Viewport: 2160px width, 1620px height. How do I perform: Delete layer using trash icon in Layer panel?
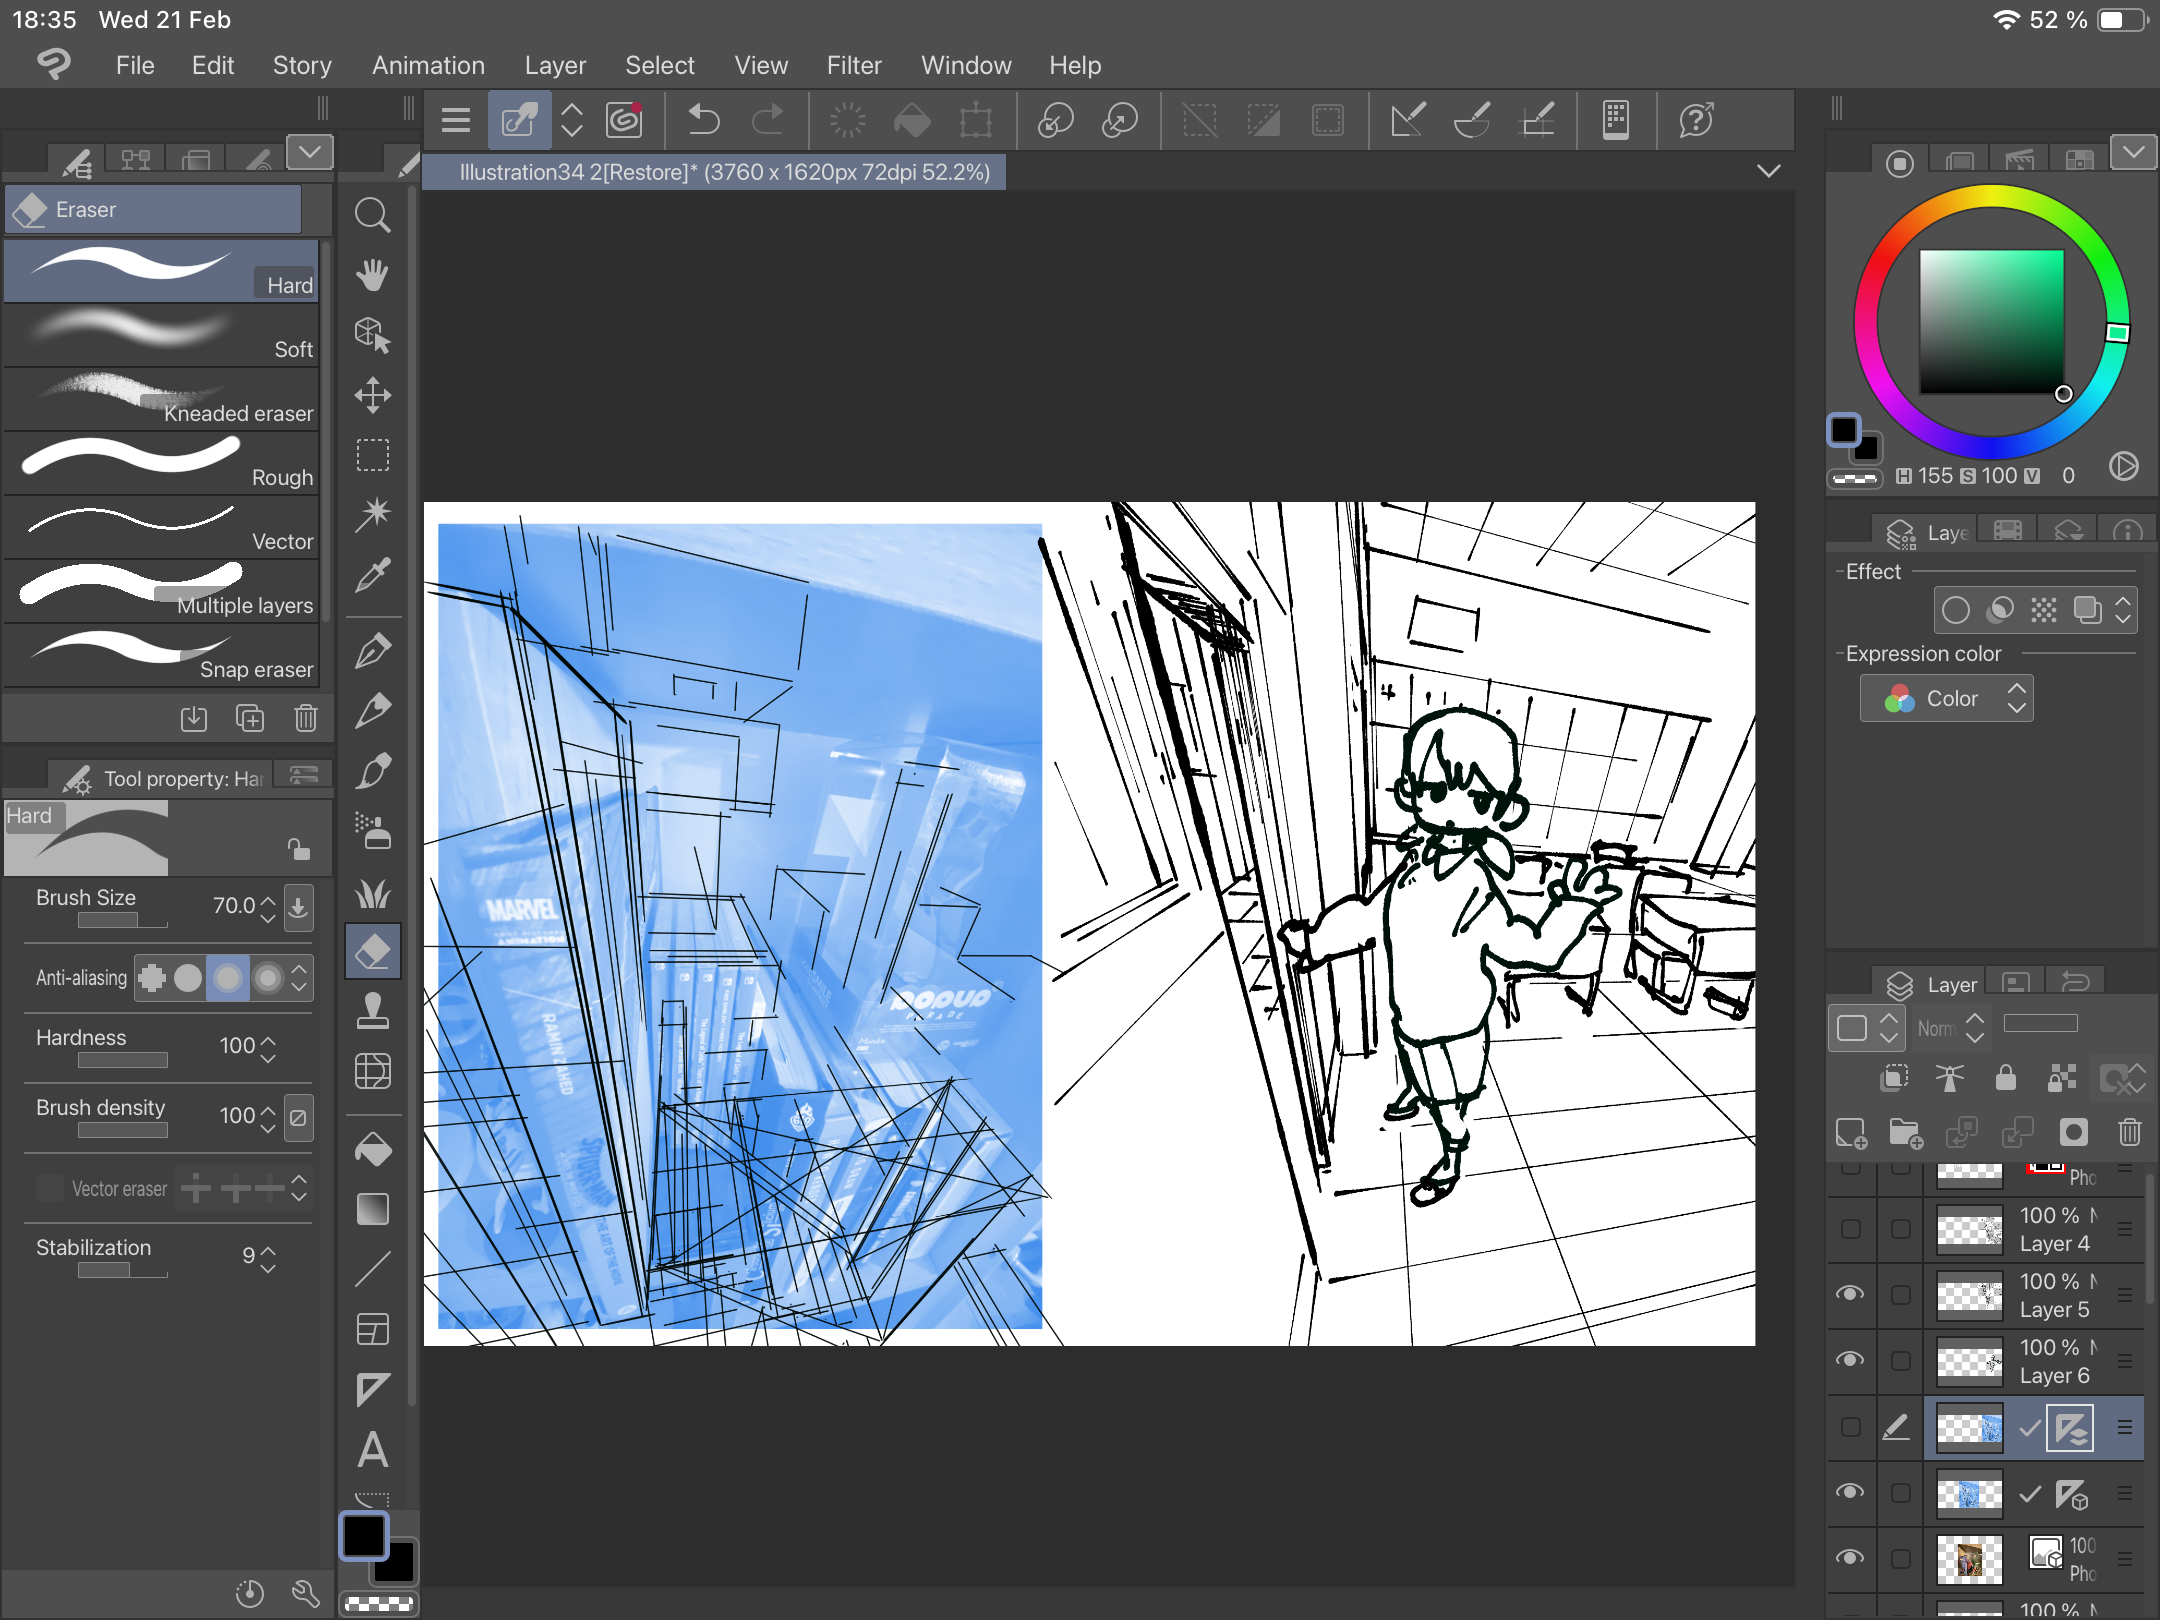(2129, 1132)
